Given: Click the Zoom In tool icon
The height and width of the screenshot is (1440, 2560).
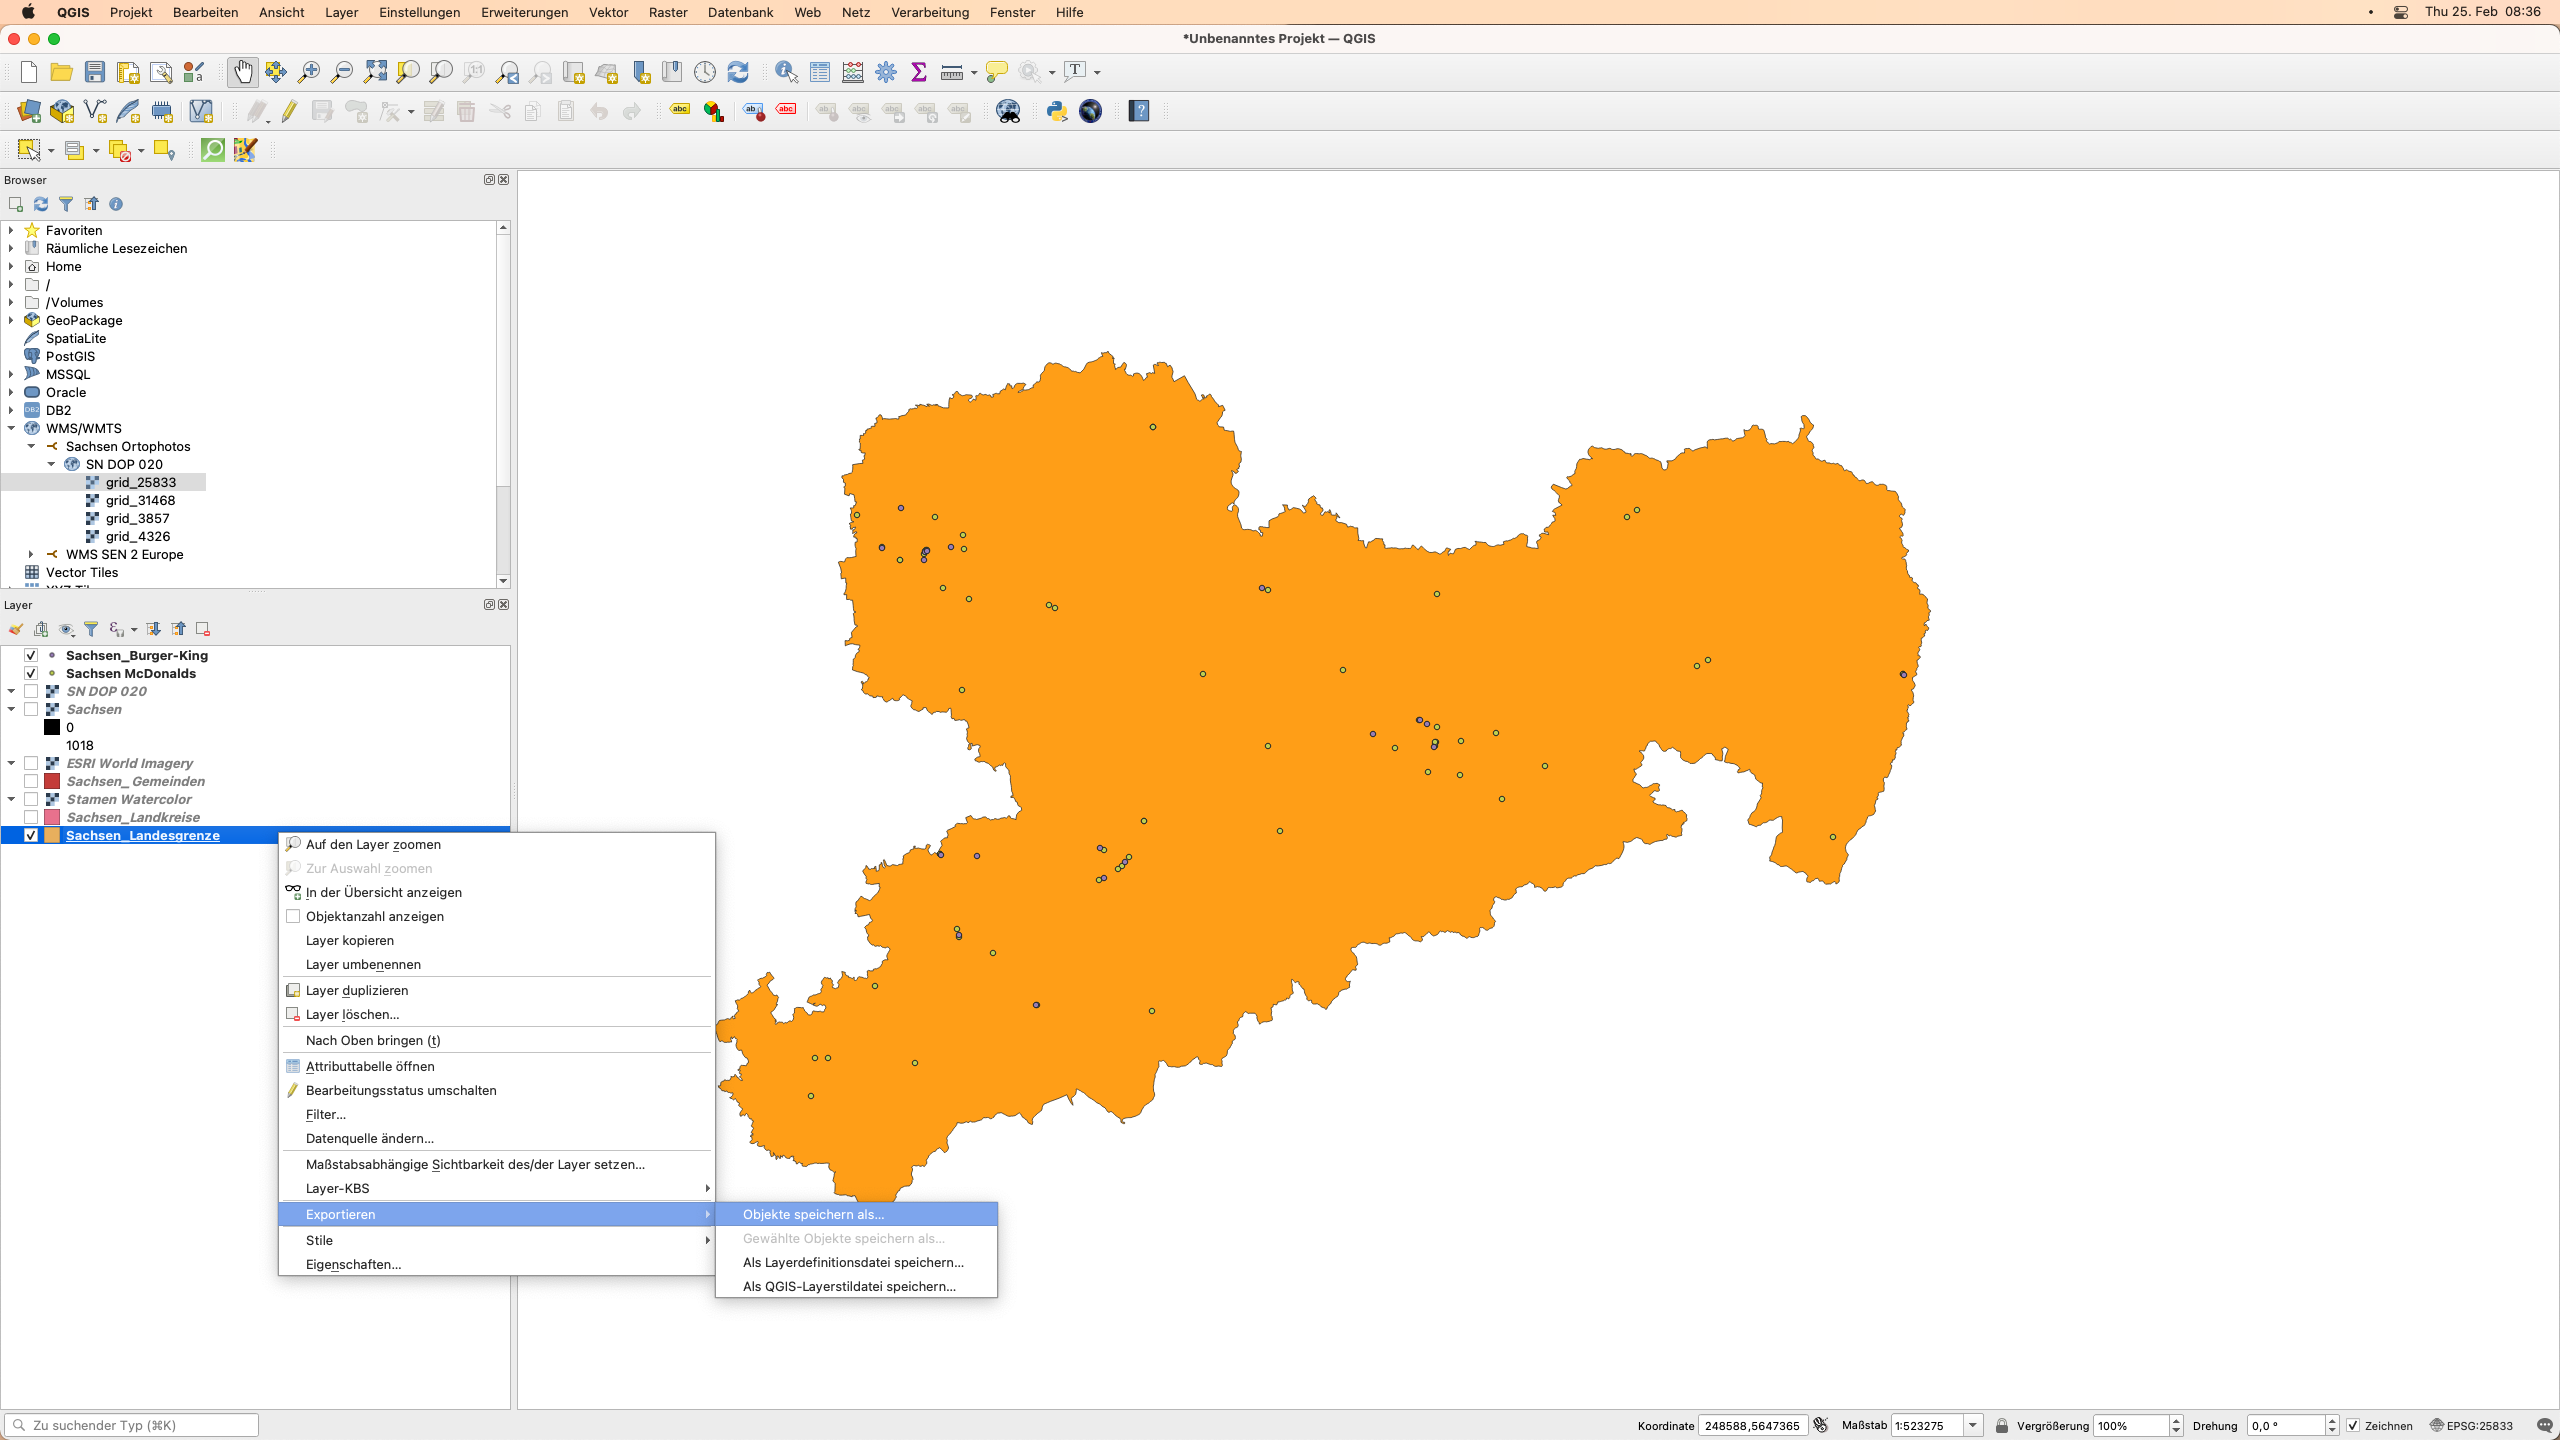Looking at the screenshot, I should coord(309,70).
